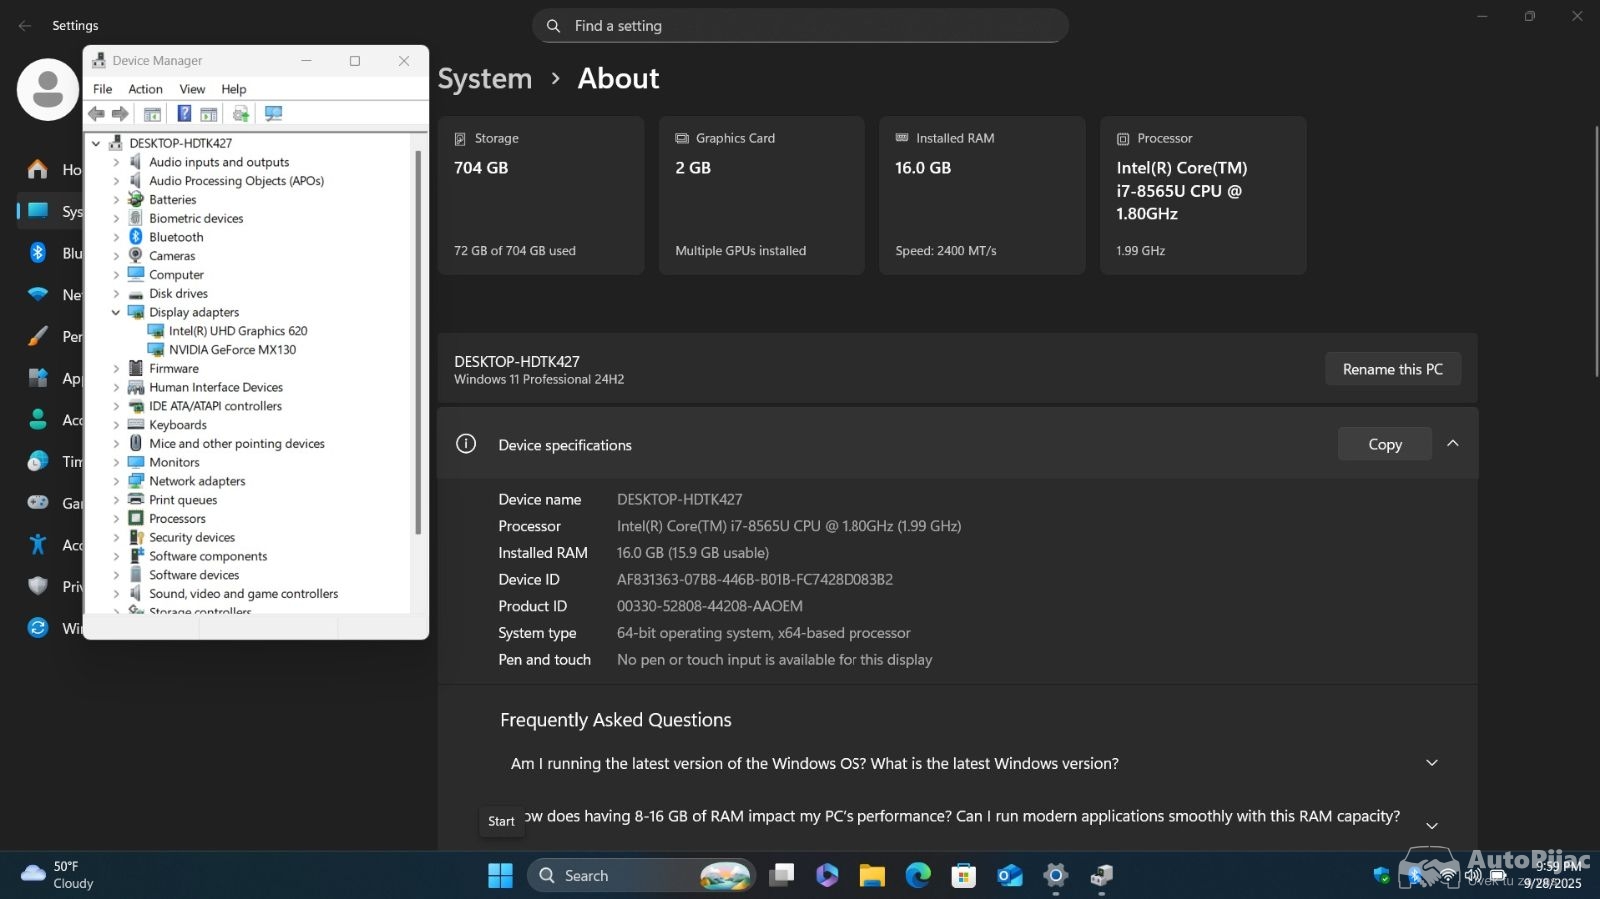Click the Find a setting search field
The height and width of the screenshot is (899, 1600).
[800, 26]
